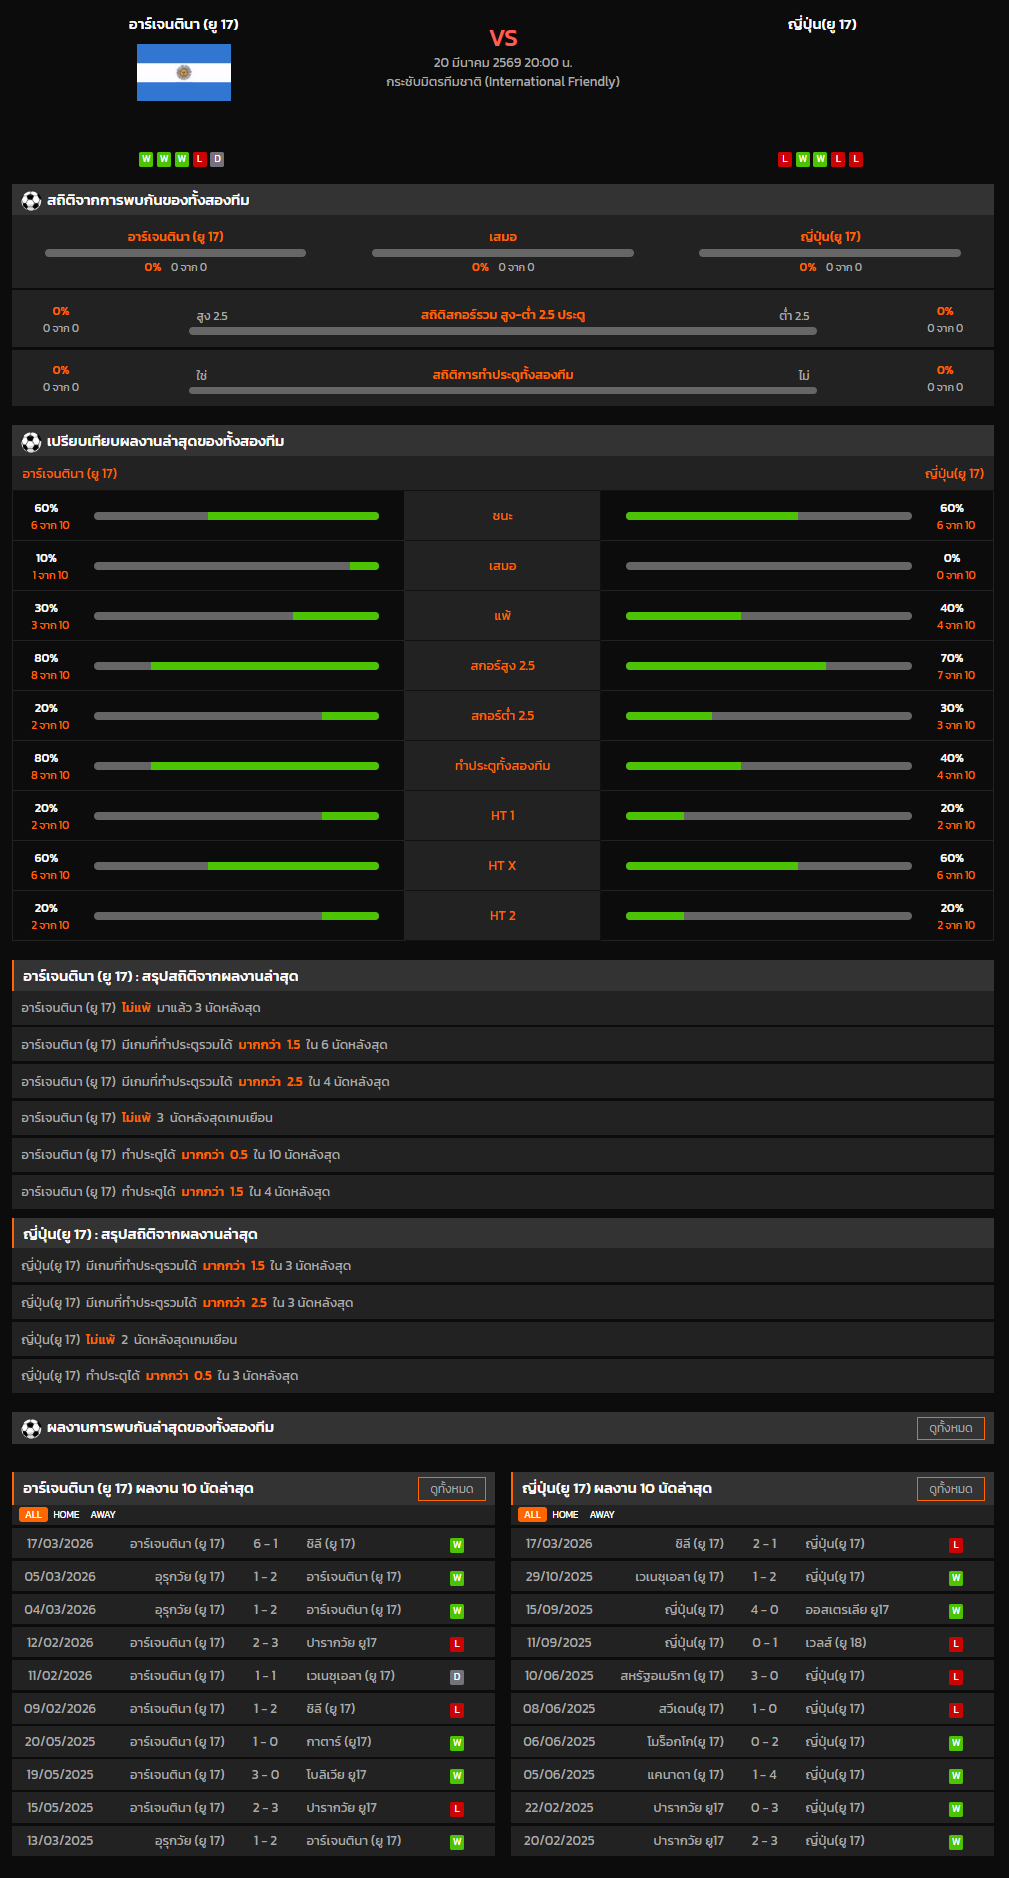Open 'ดูทั้งหมด' for latest head-to-head meetings
This screenshot has width=1009, height=1878.
point(950,1428)
